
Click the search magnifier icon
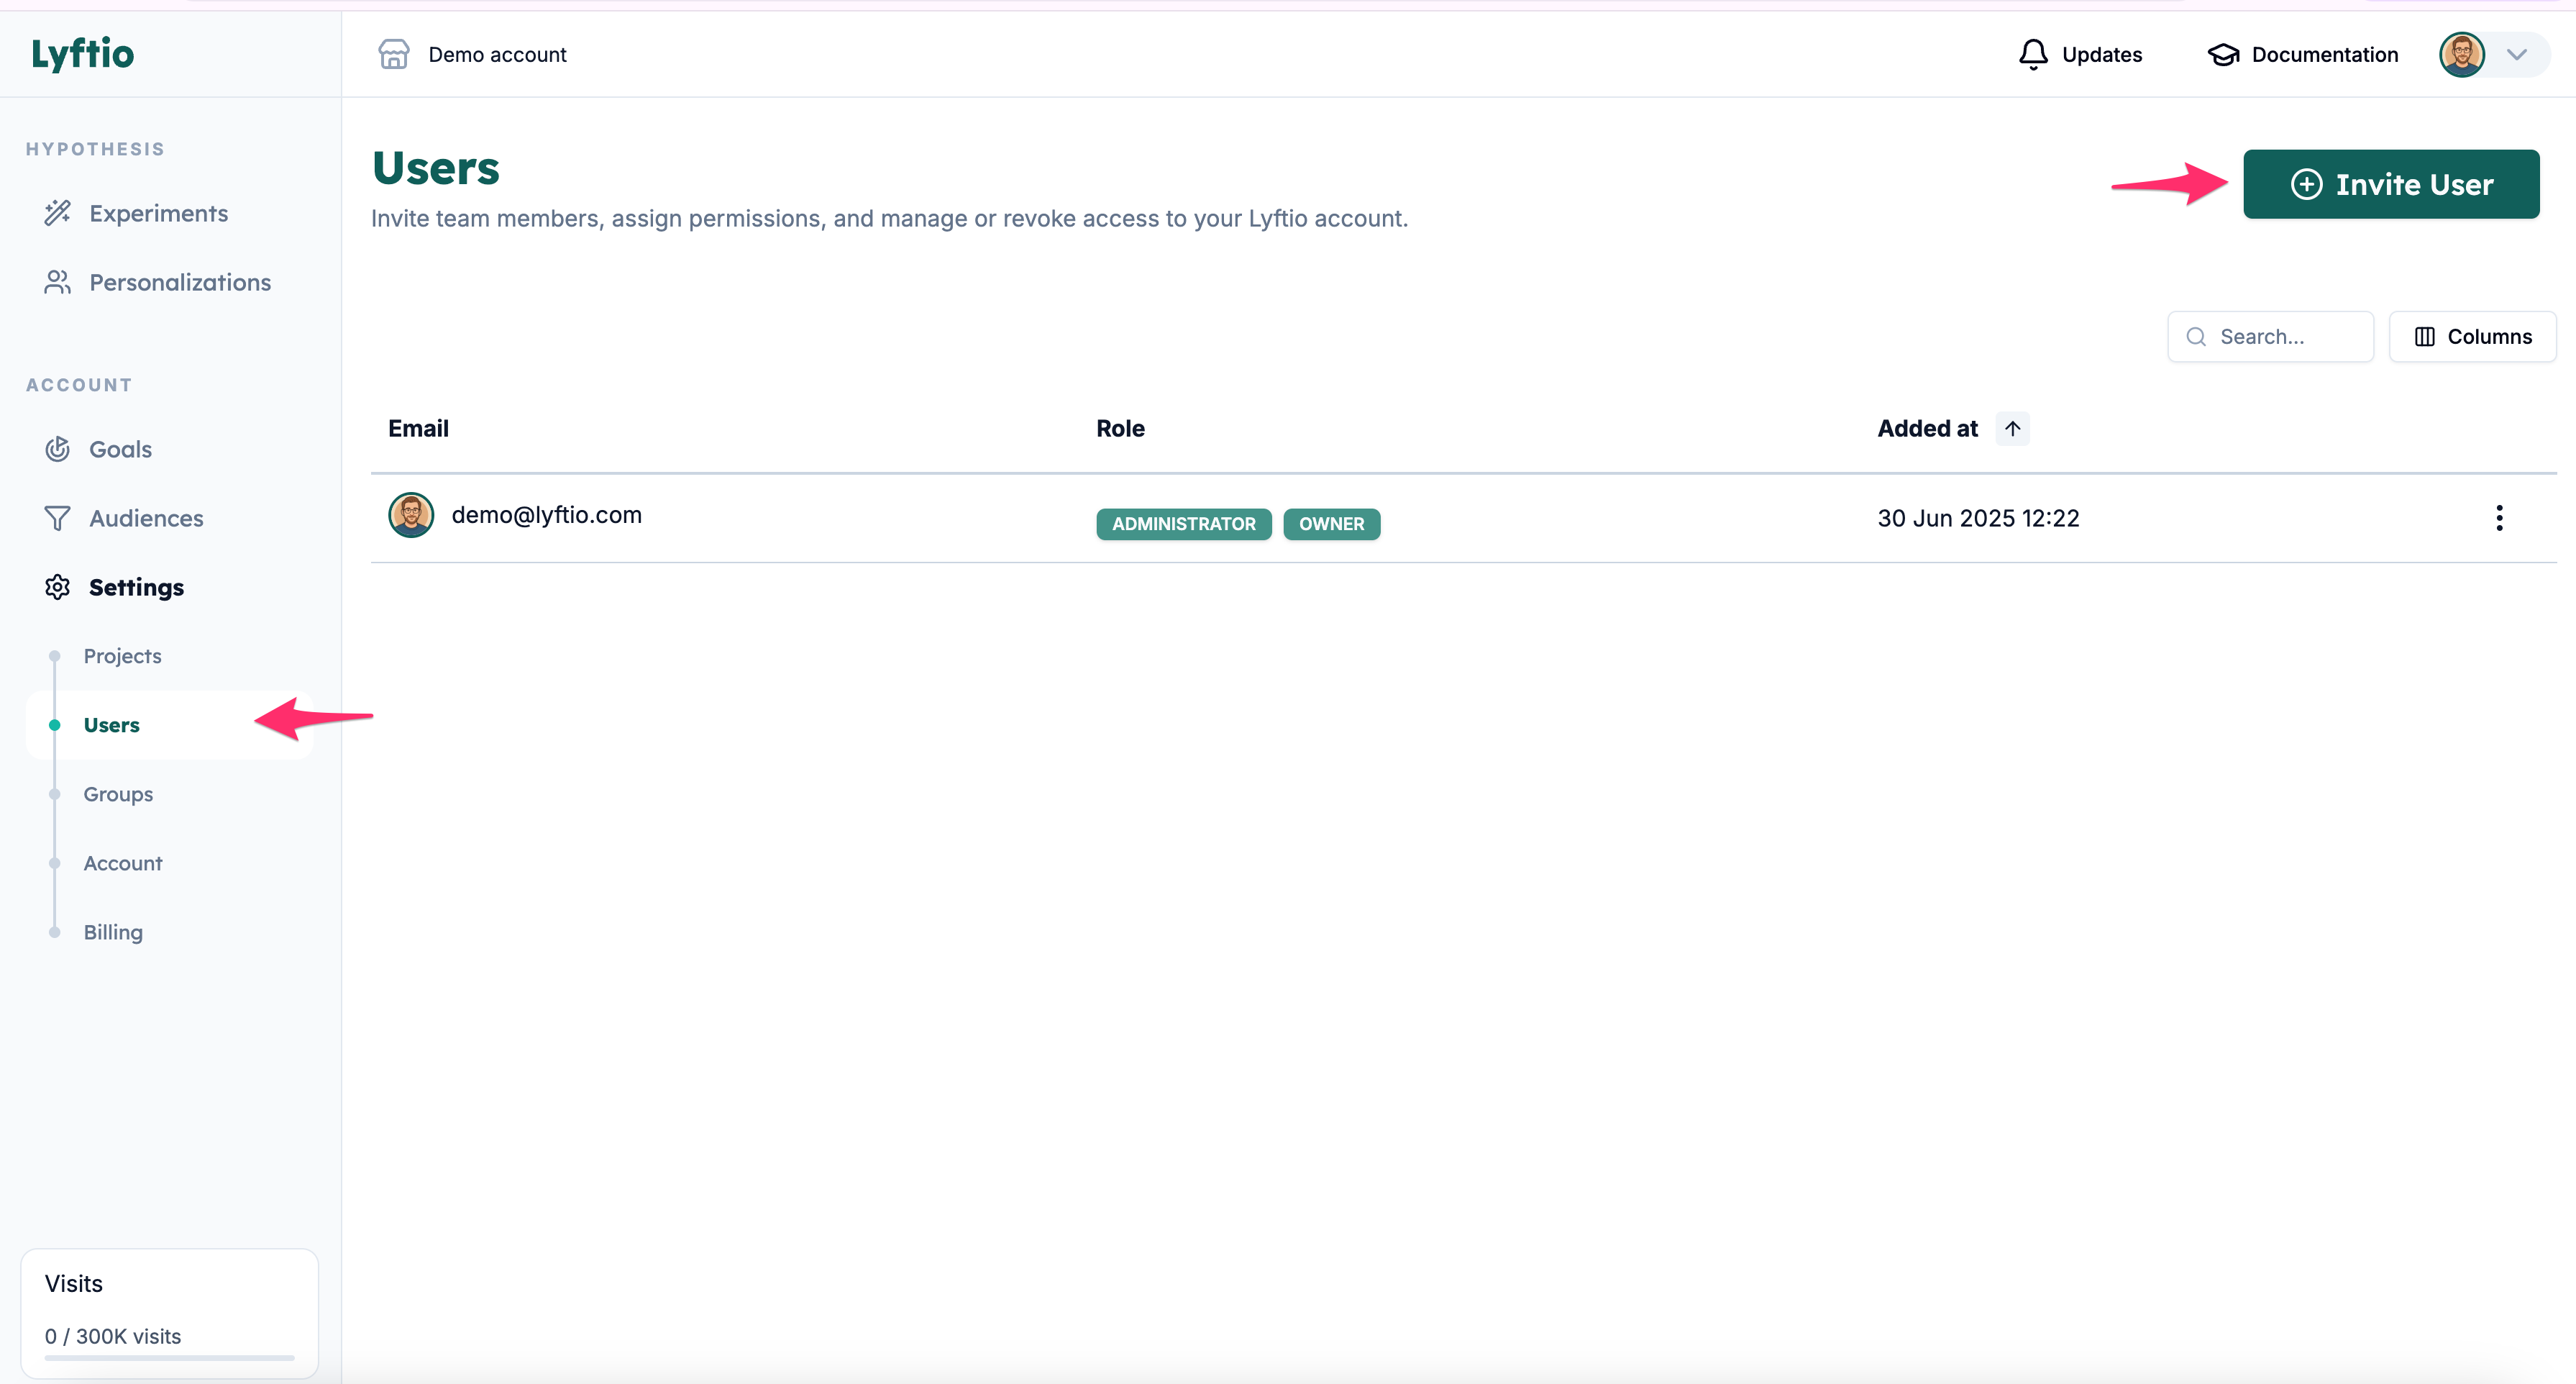point(2196,337)
